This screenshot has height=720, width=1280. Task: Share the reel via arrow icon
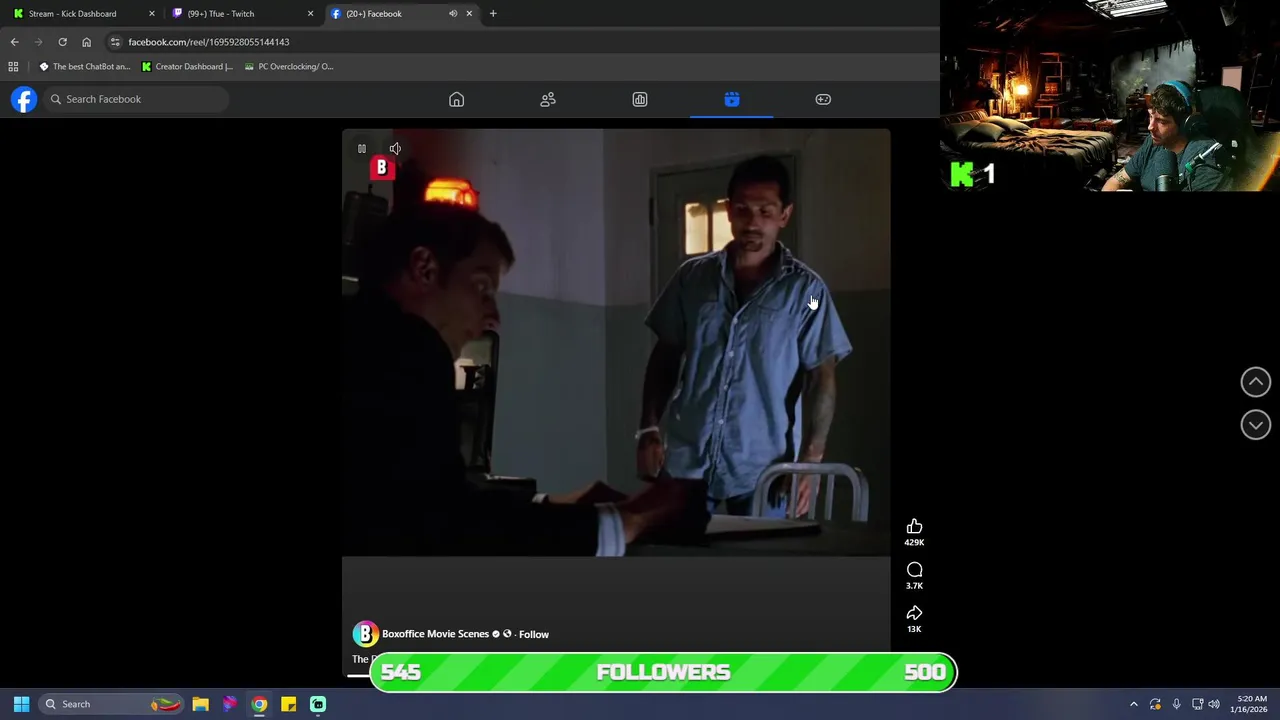coord(914,613)
